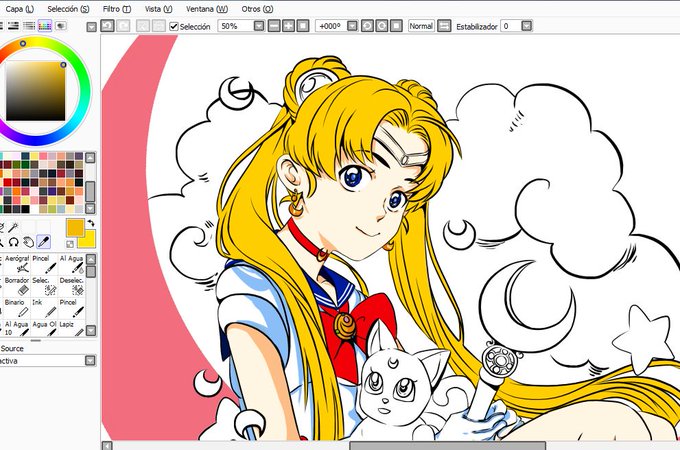Reset canvas rotation with square button

pos(396,26)
